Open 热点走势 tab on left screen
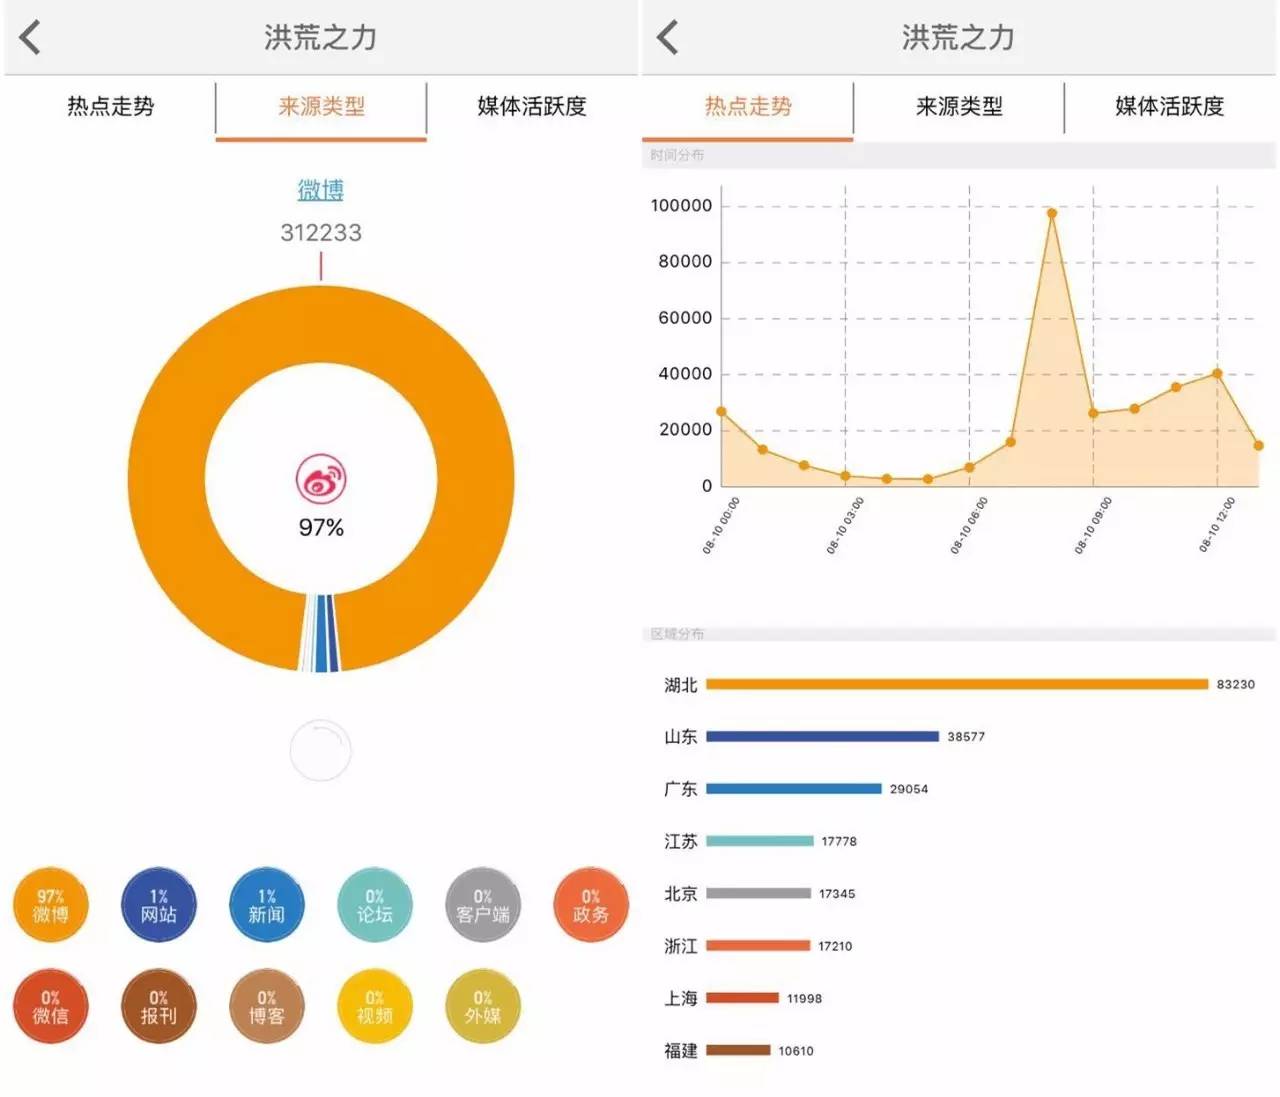Screen dimensions: 1280x1097 point(111,106)
